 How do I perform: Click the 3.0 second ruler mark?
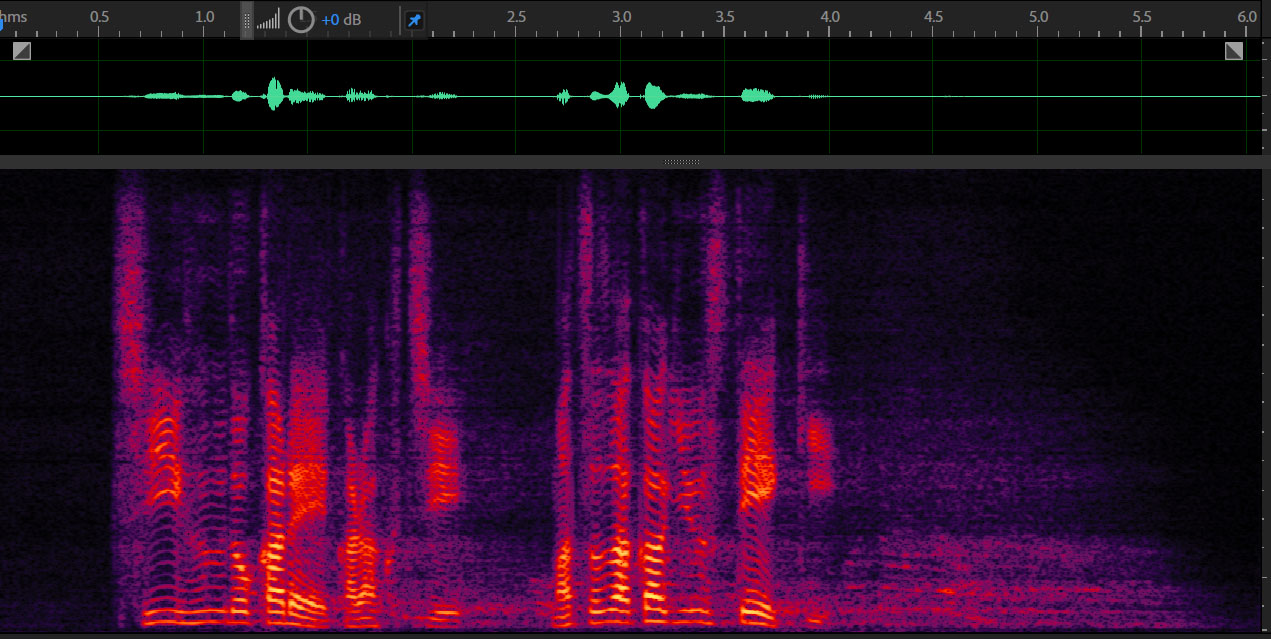click(621, 17)
